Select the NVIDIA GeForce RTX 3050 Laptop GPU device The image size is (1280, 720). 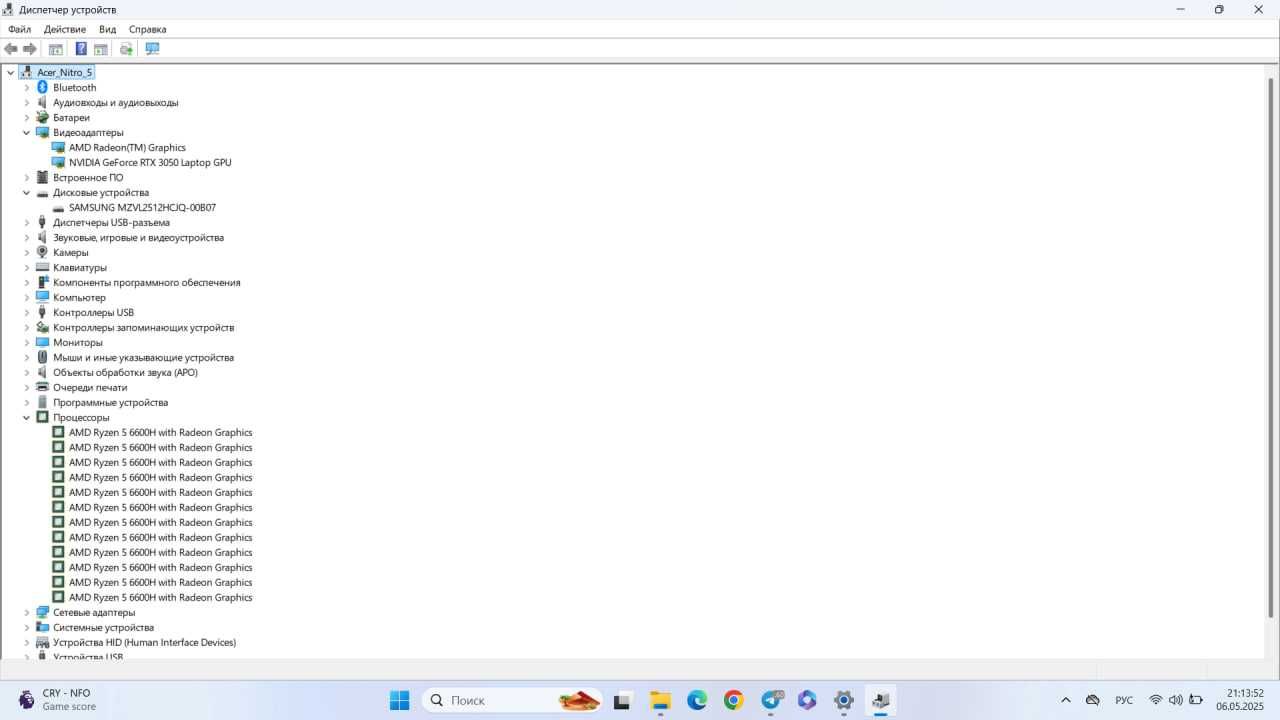coord(150,162)
